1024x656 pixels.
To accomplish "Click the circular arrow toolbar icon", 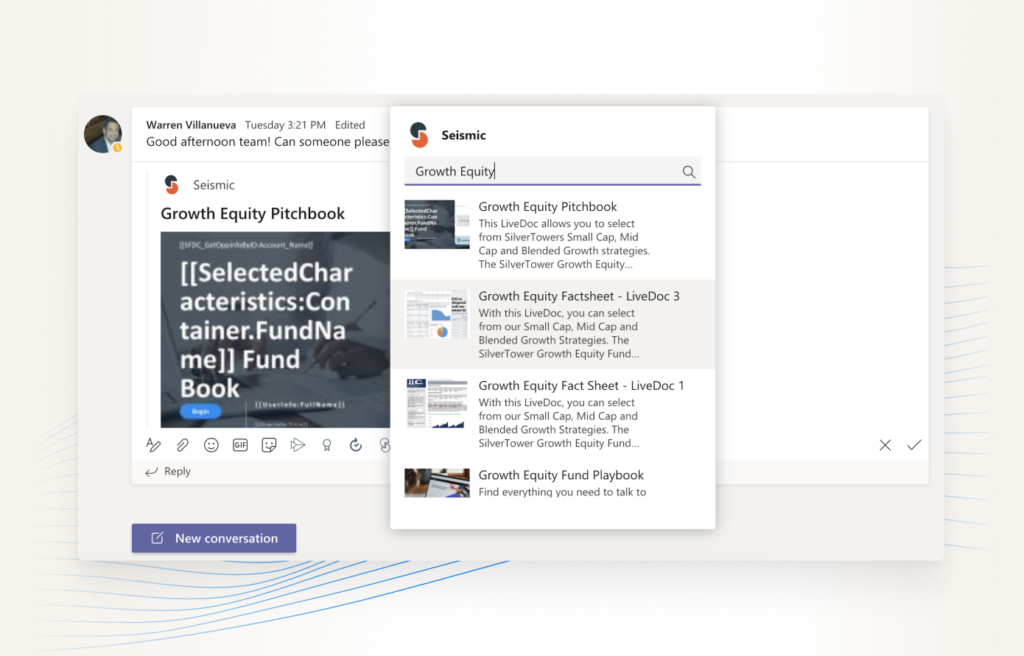I will pyautogui.click(x=355, y=445).
